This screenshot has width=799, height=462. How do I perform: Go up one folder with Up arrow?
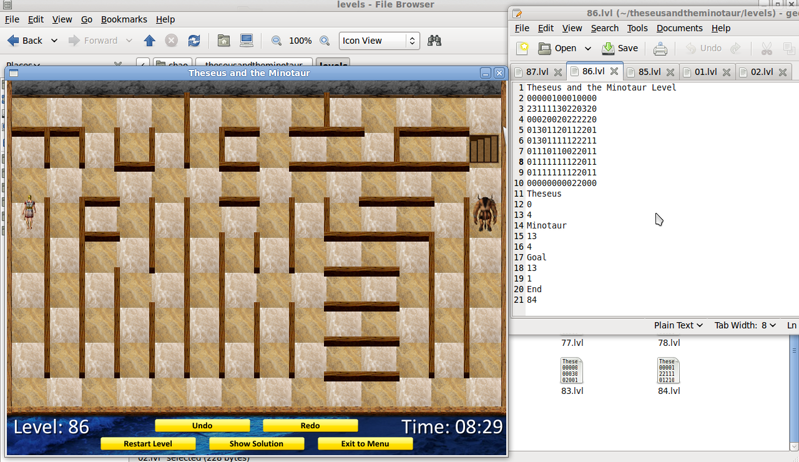pos(149,41)
